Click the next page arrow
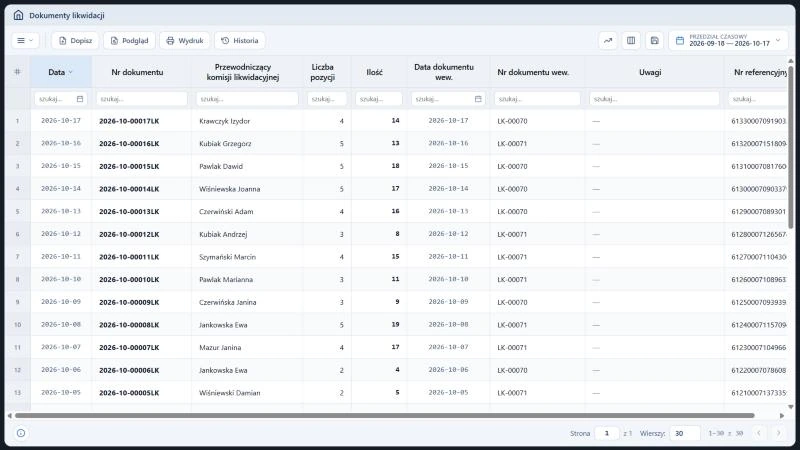The height and width of the screenshot is (450, 800). 779,433
